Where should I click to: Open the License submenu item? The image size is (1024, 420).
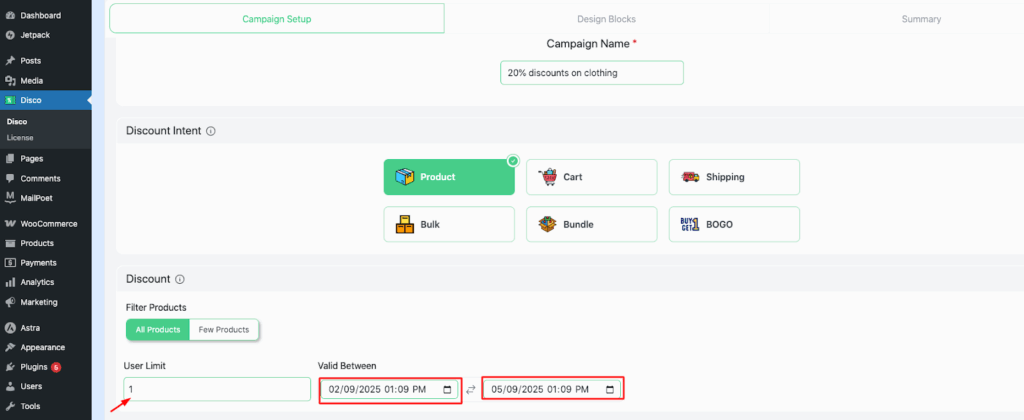(20, 138)
